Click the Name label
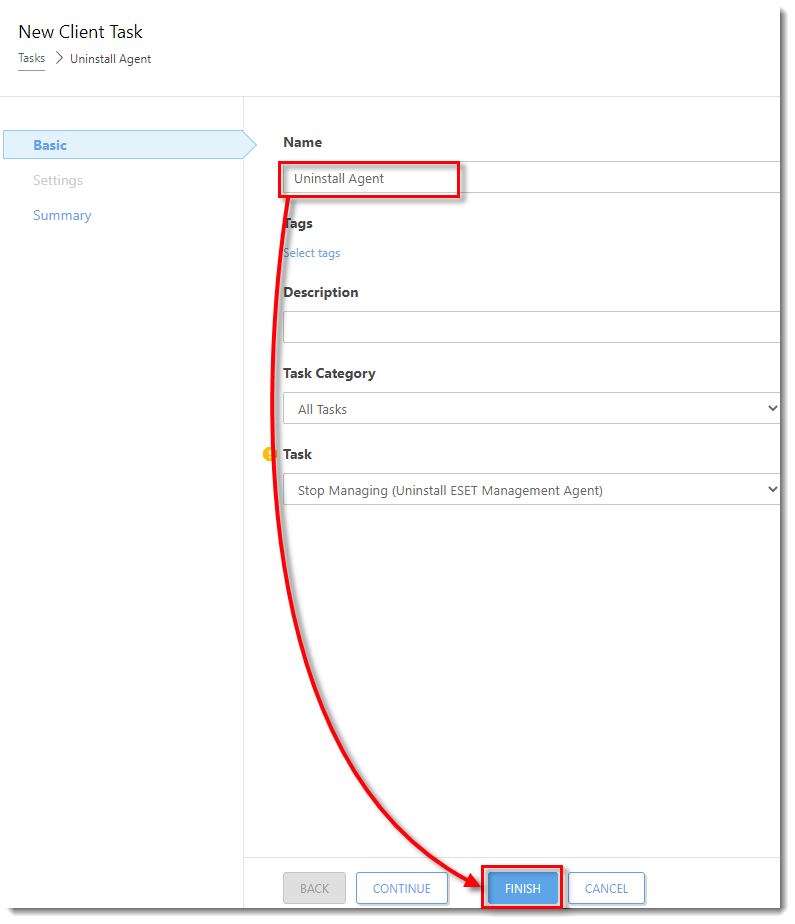Screen dimensions: 795x924 tap(302, 142)
